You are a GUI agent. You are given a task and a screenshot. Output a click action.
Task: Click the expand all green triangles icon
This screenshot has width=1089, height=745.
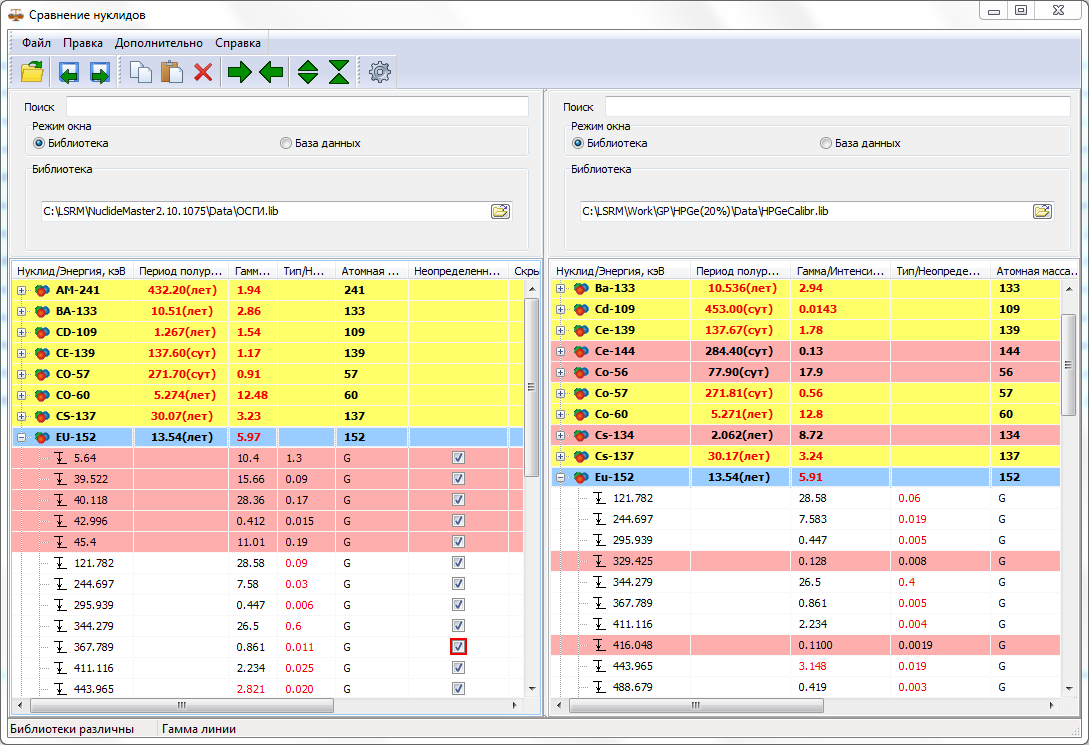click(309, 72)
